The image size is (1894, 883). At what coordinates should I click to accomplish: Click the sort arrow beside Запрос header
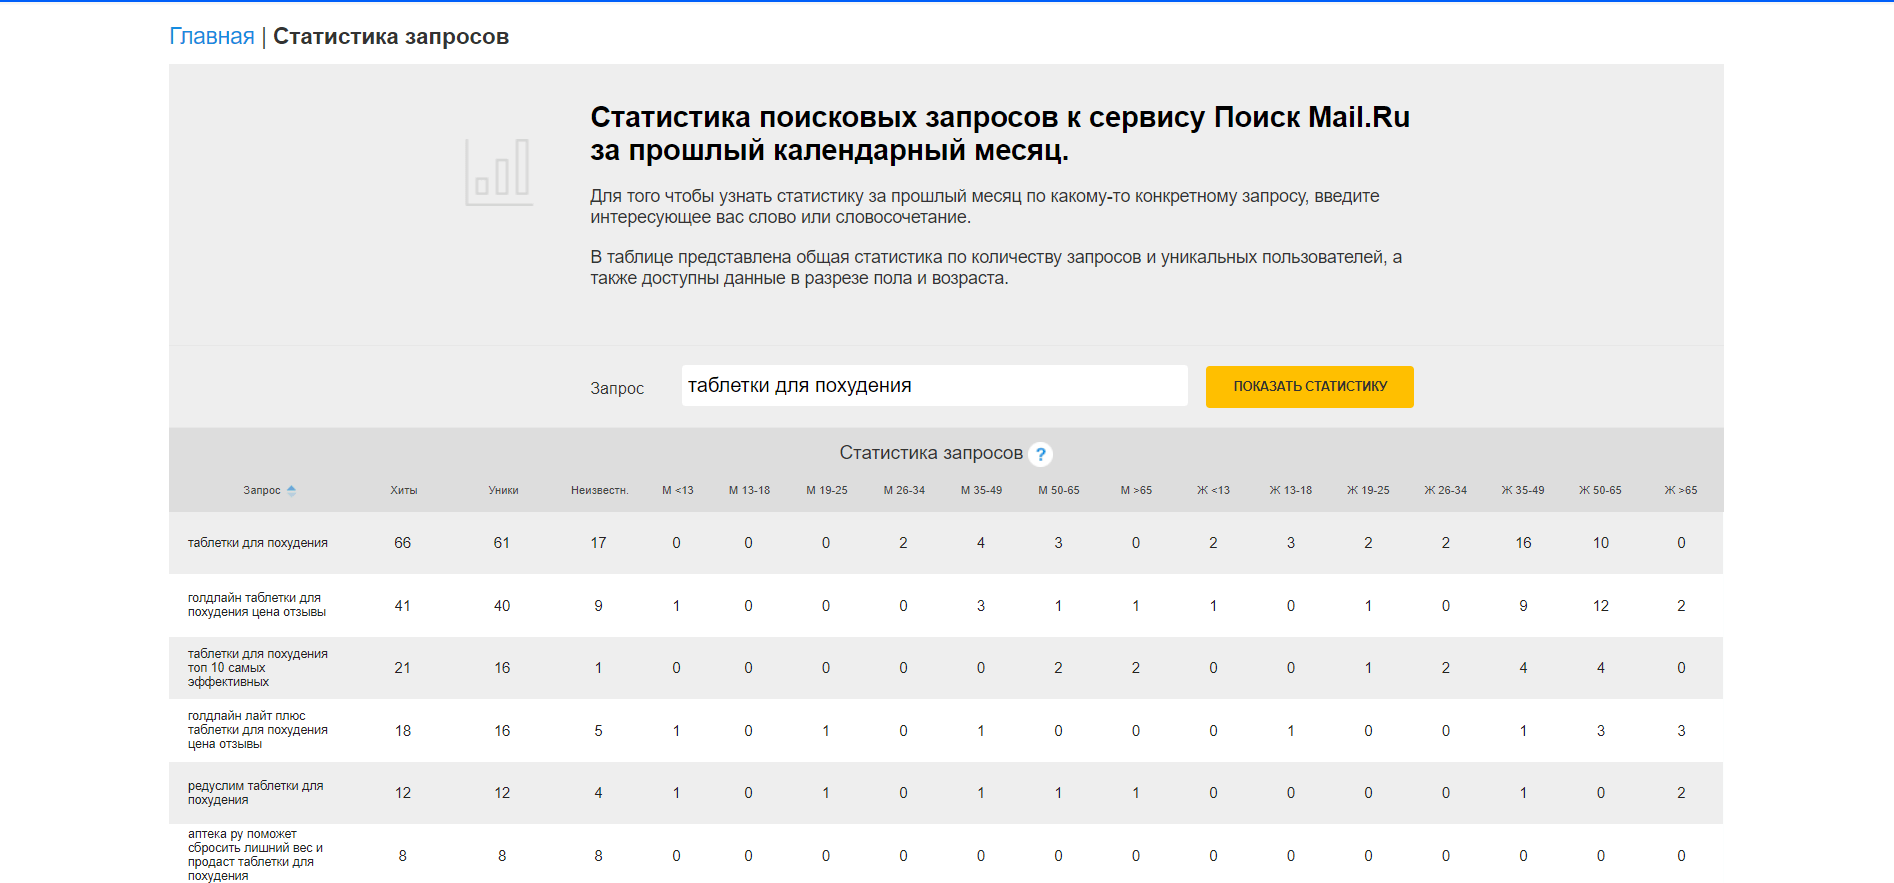[x=292, y=490]
